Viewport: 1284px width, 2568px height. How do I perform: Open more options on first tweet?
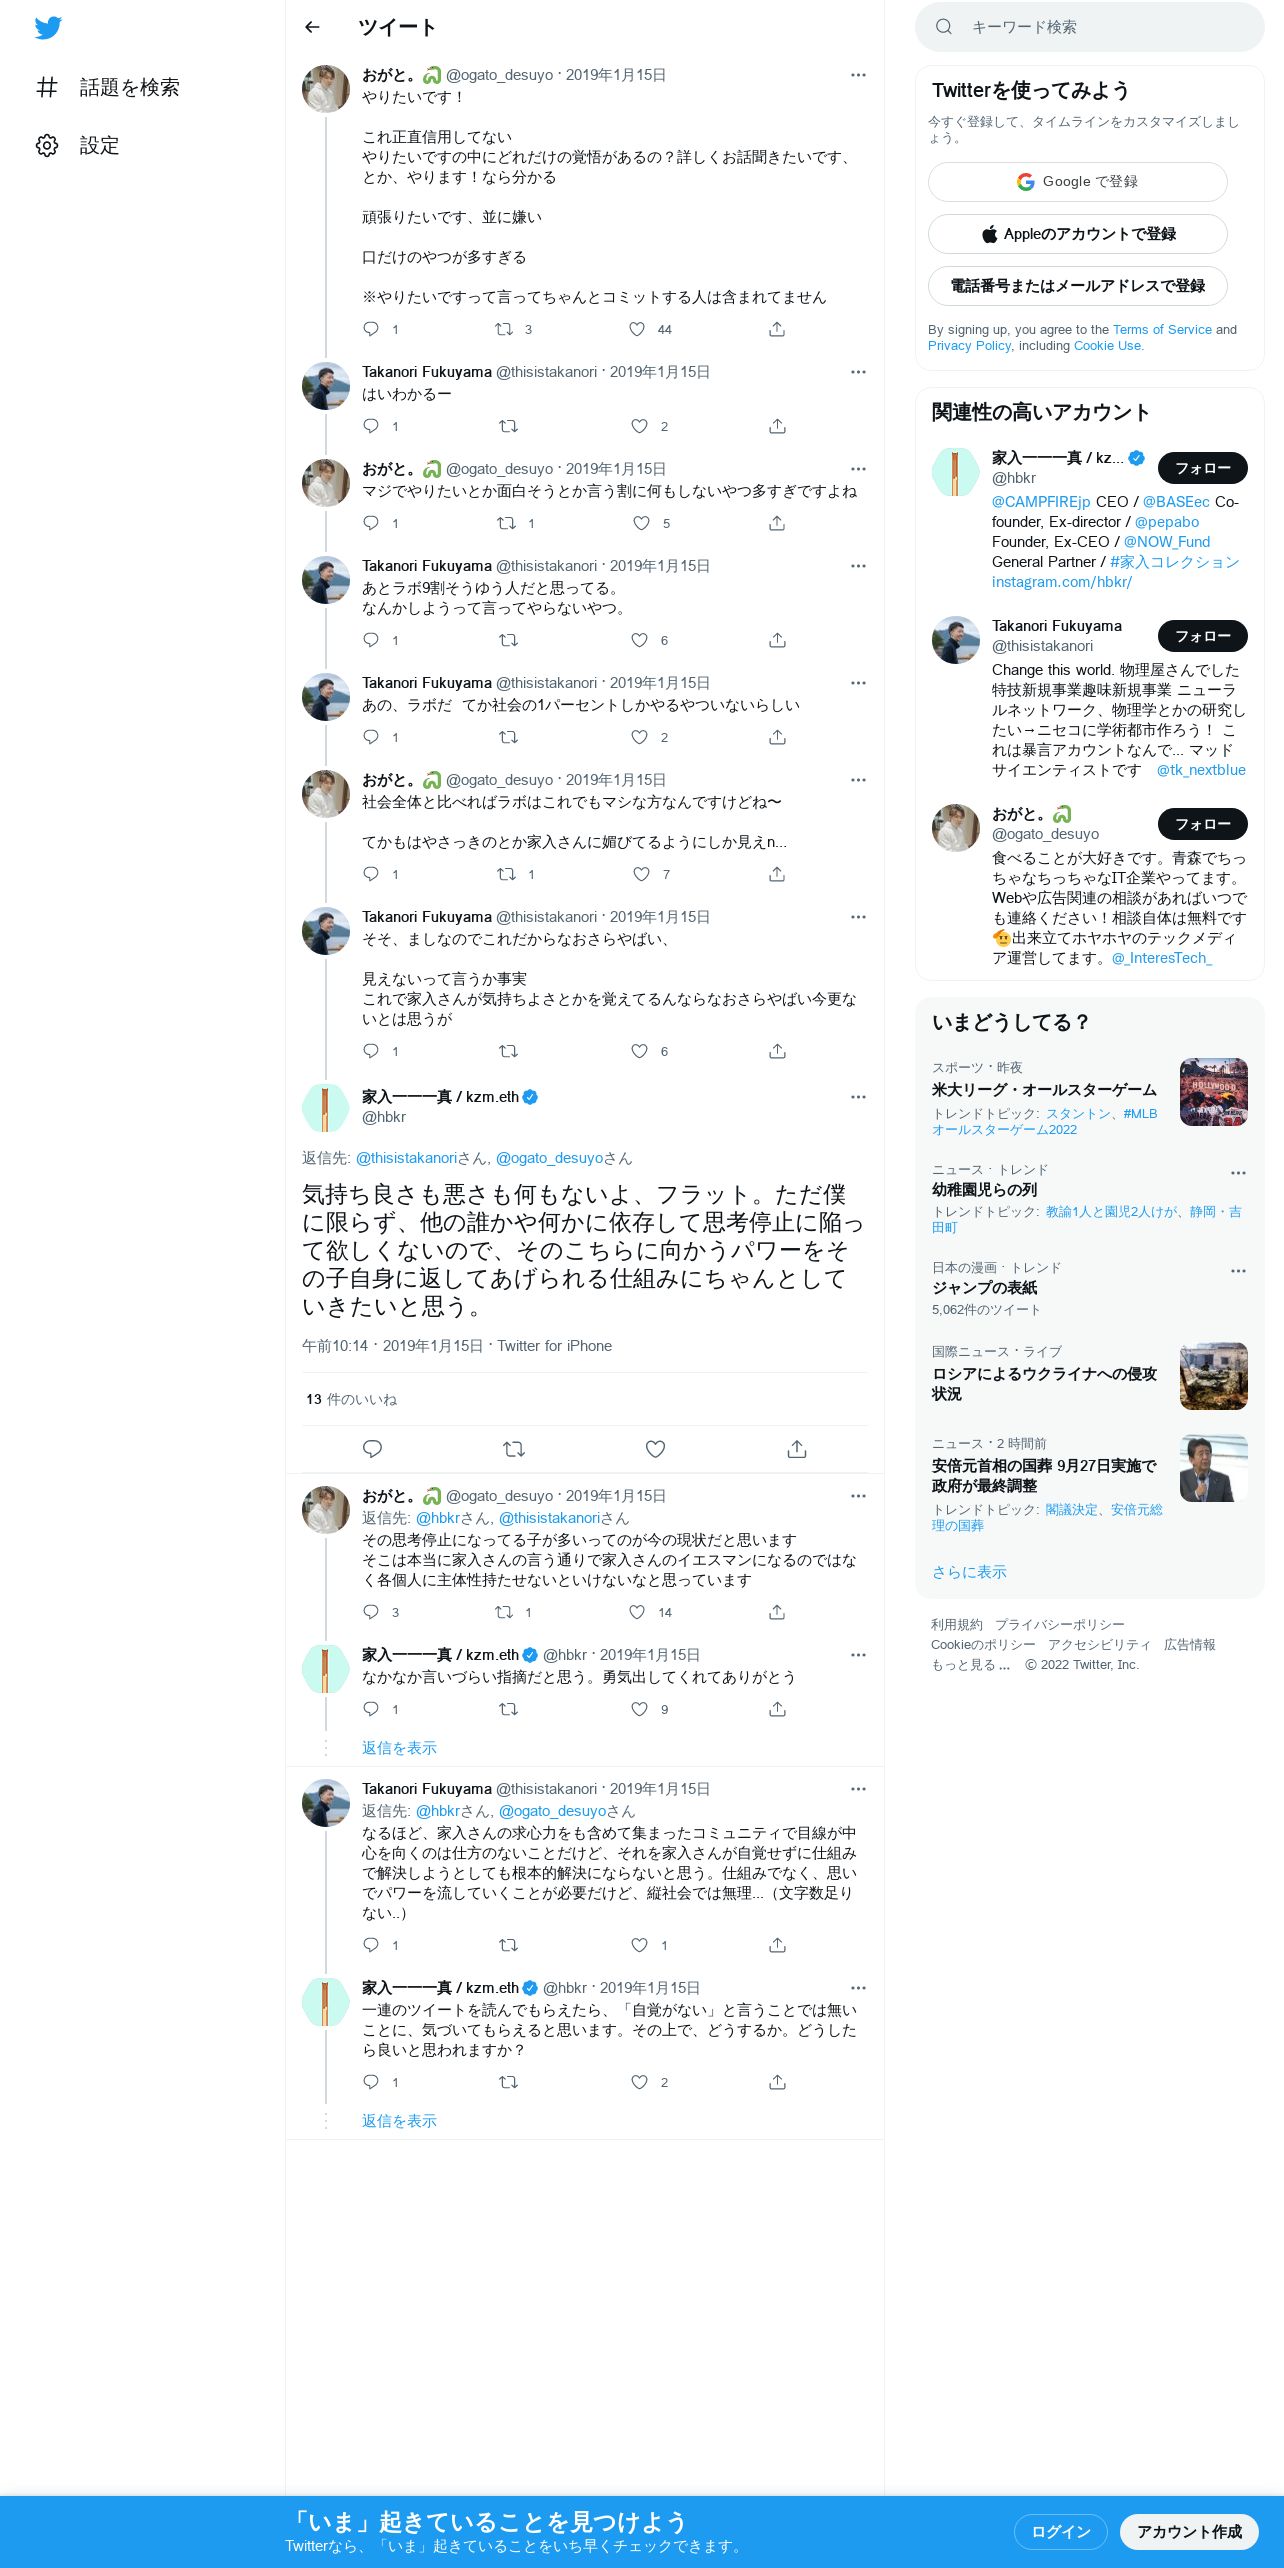pos(858,75)
